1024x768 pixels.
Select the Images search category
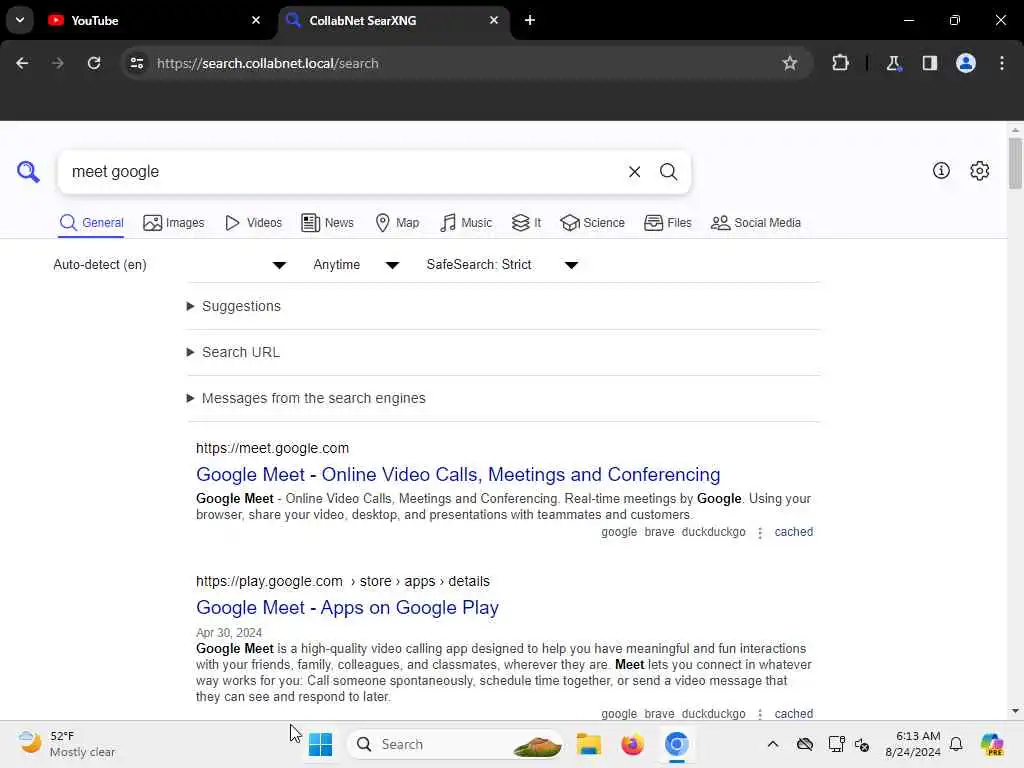174,223
